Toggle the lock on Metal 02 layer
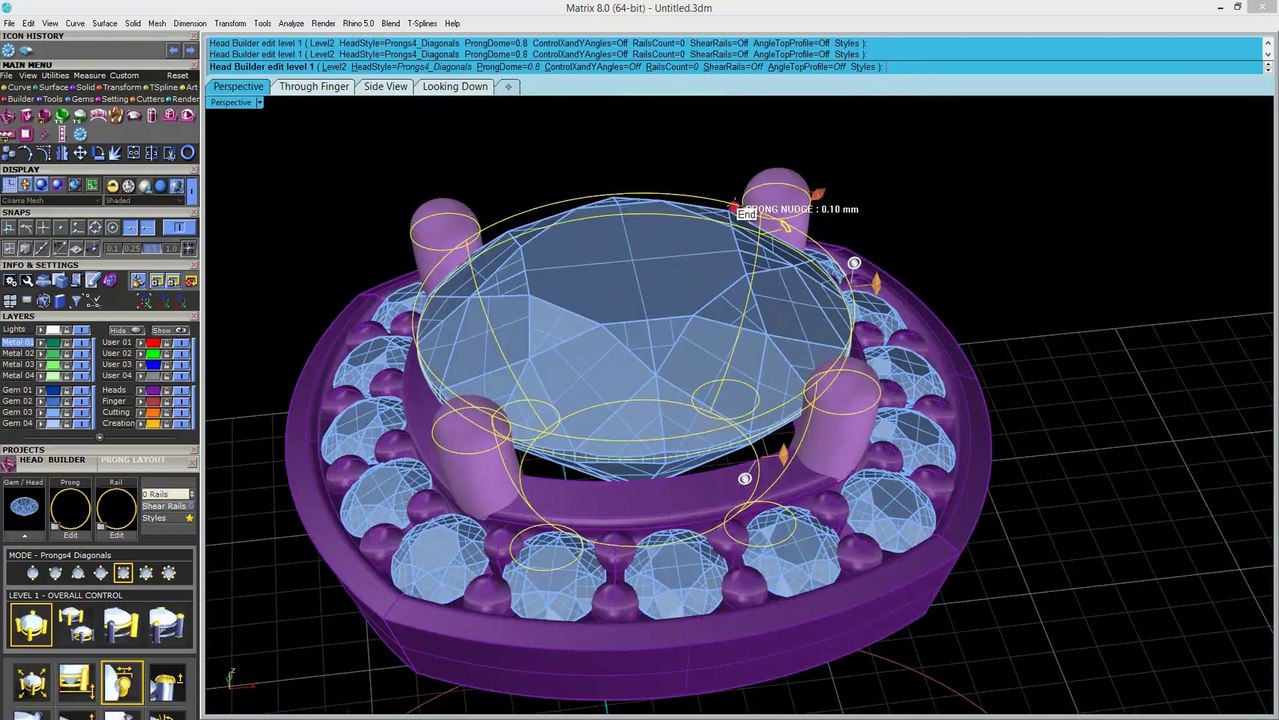The height and width of the screenshot is (720, 1279). point(66,353)
